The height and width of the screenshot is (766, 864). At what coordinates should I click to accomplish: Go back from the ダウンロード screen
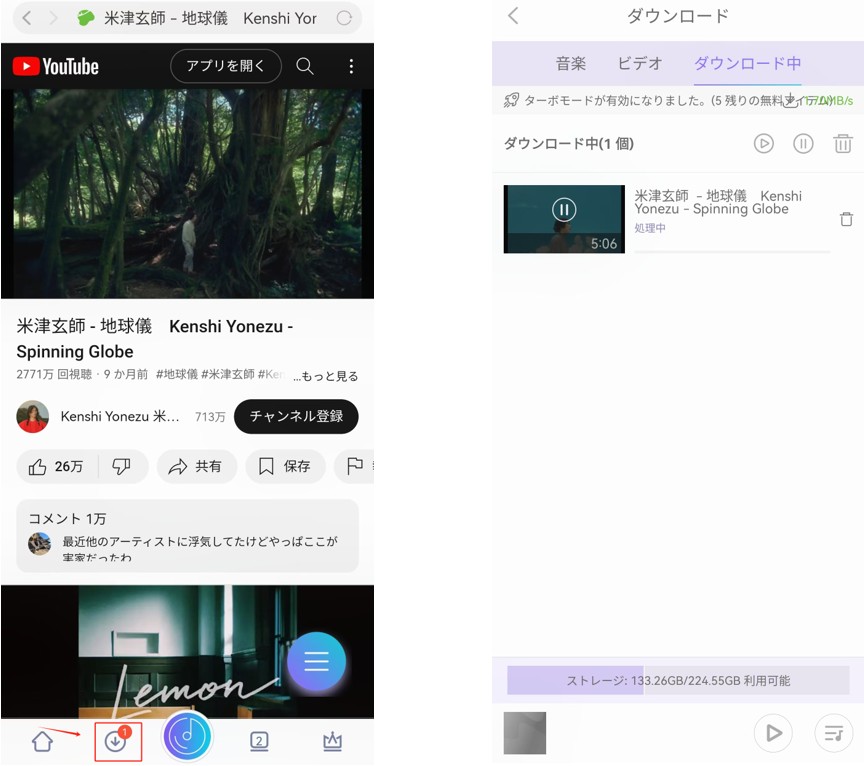pyautogui.click(x=513, y=16)
